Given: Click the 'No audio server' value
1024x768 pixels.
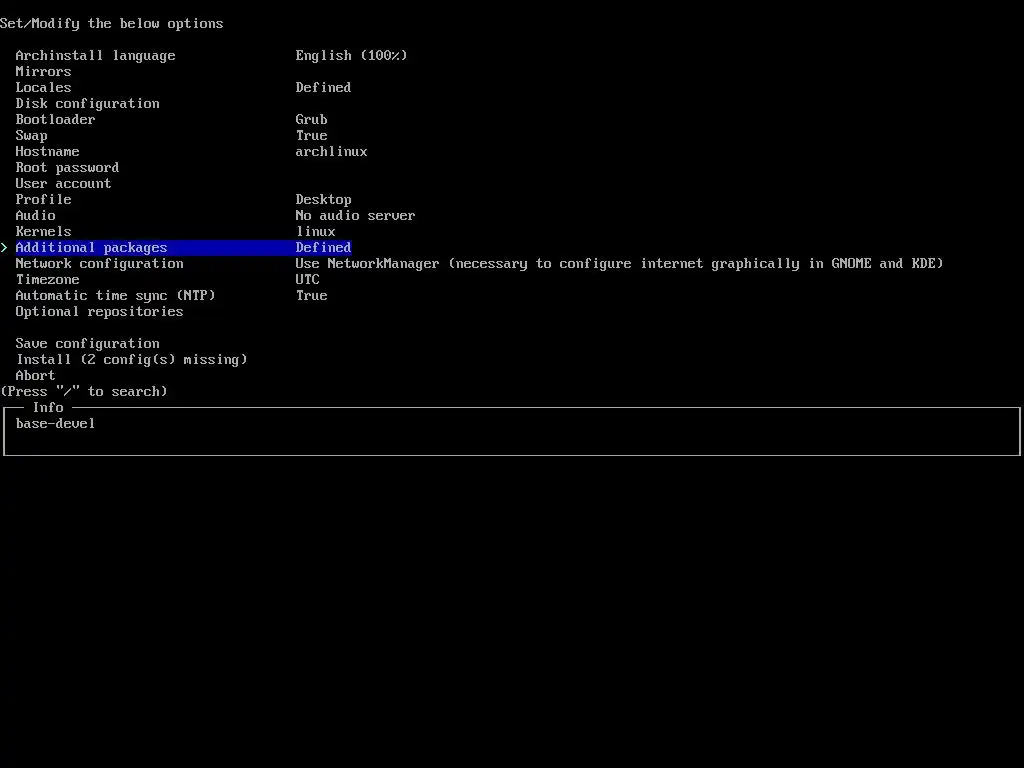Looking at the screenshot, I should 355,216.
